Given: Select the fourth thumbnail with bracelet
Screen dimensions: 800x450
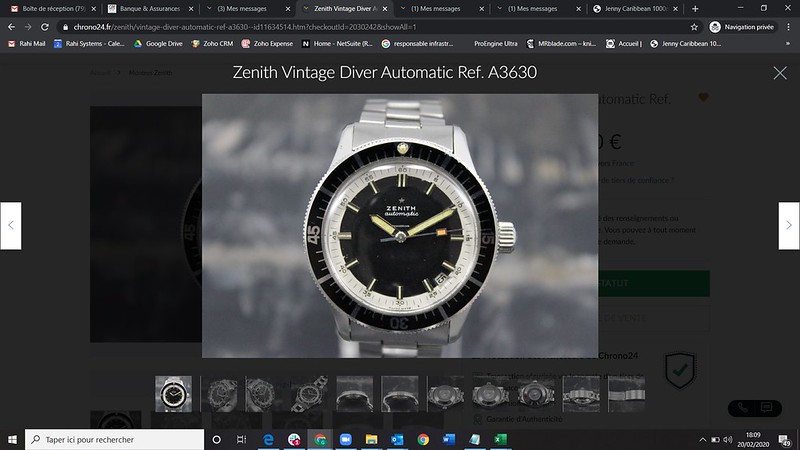Looking at the screenshot, I should point(309,394).
